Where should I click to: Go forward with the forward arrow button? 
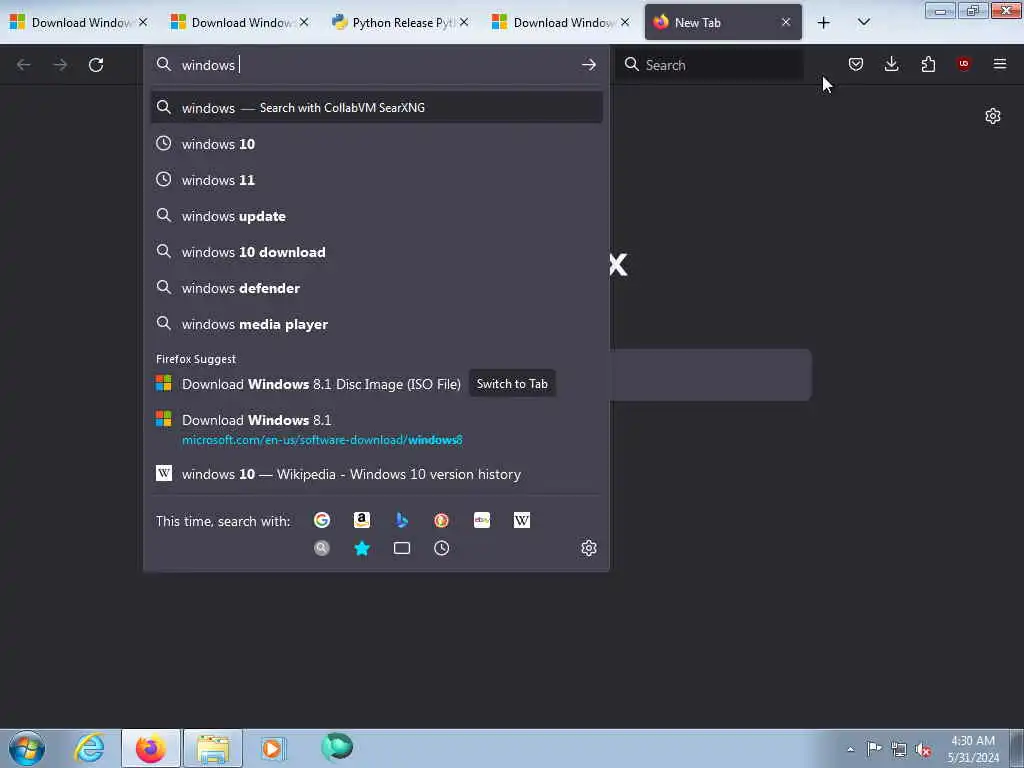pyautogui.click(x=60, y=65)
